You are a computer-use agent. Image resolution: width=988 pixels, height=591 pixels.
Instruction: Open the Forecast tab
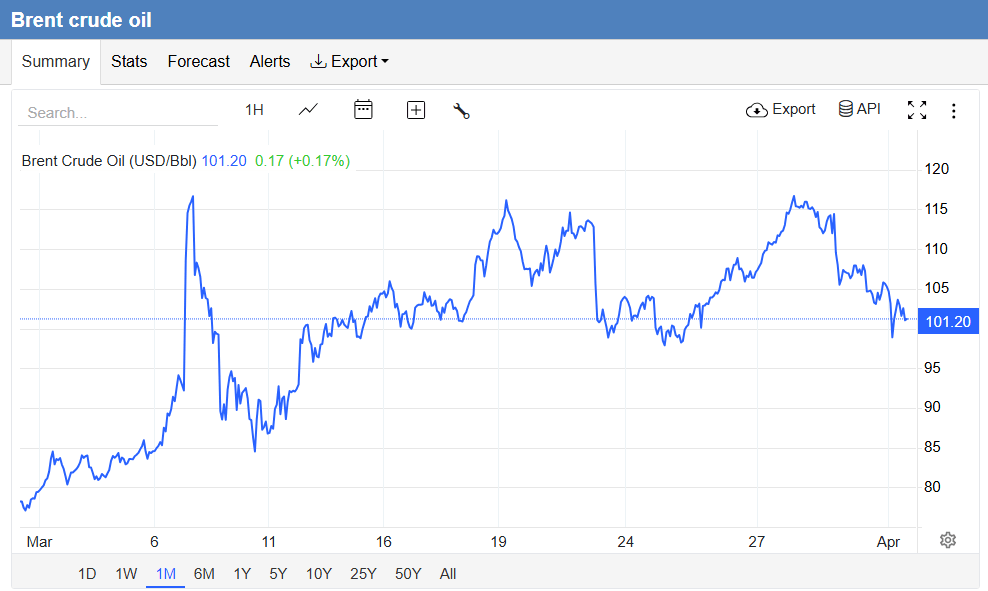tap(198, 61)
